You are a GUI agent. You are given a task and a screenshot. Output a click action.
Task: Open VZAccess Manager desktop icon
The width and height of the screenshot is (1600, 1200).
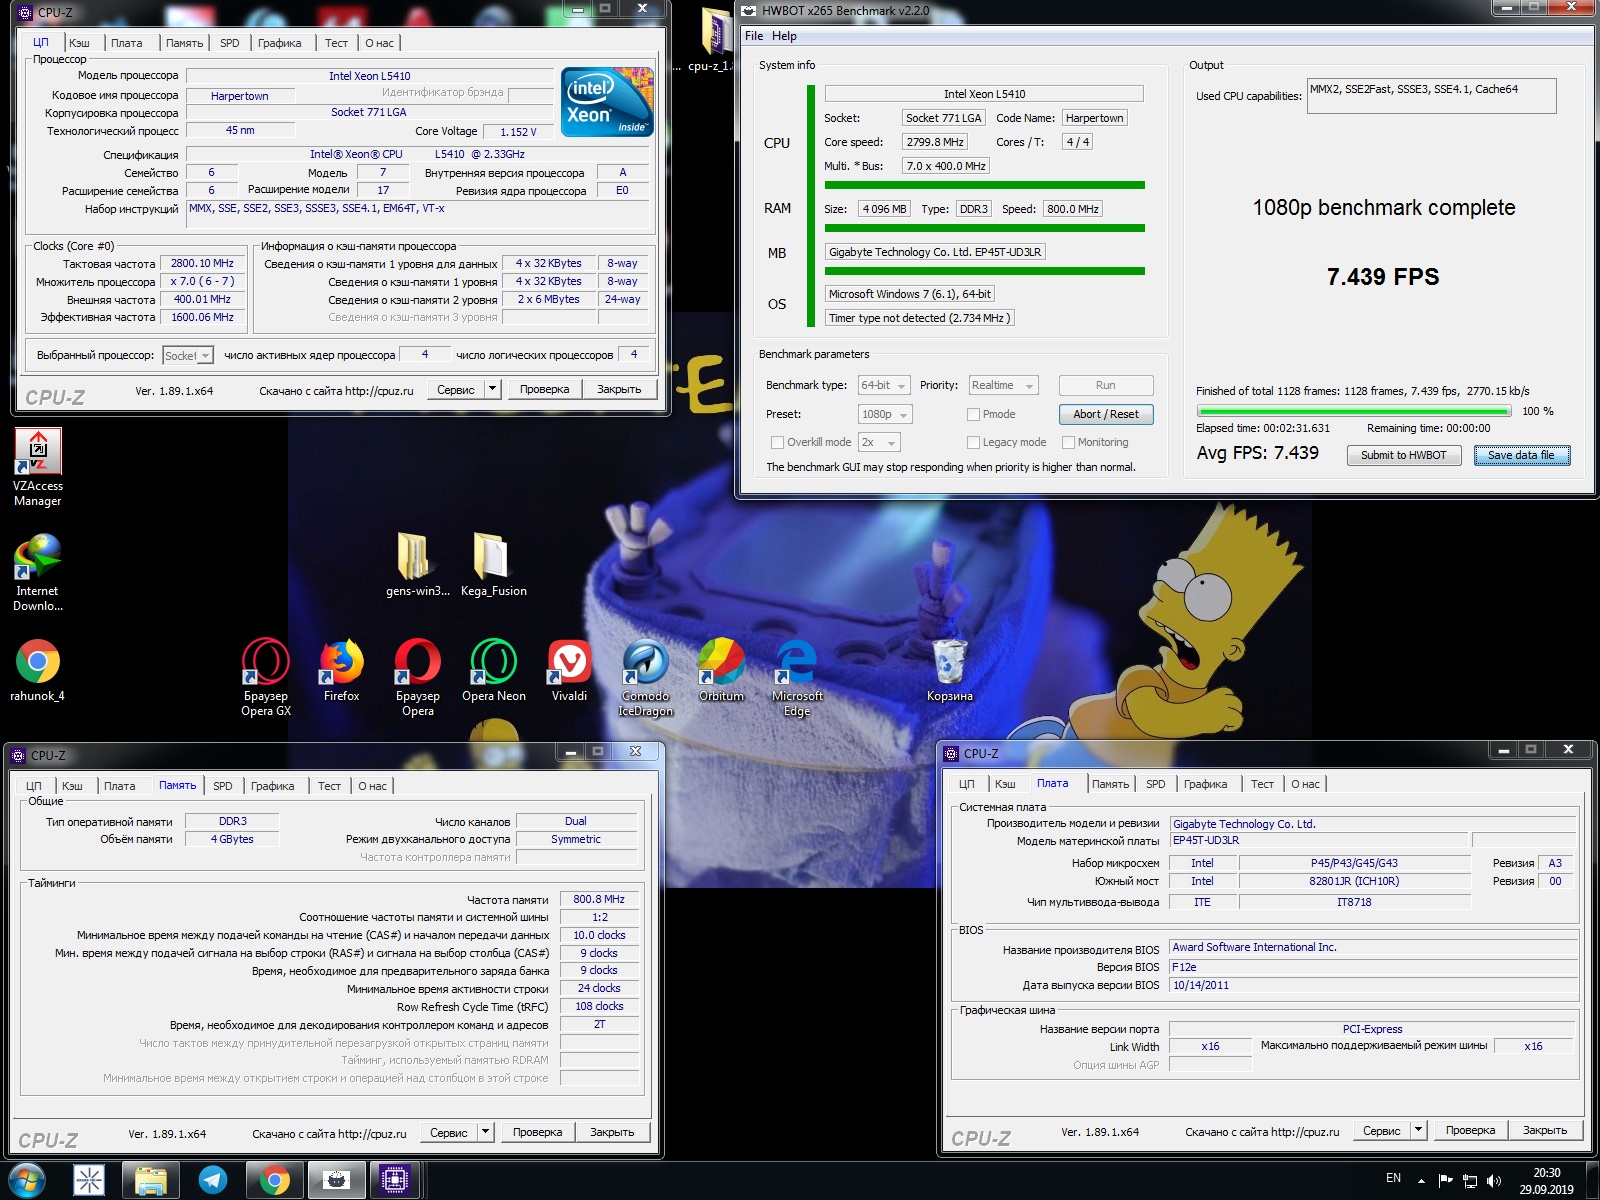(x=38, y=467)
